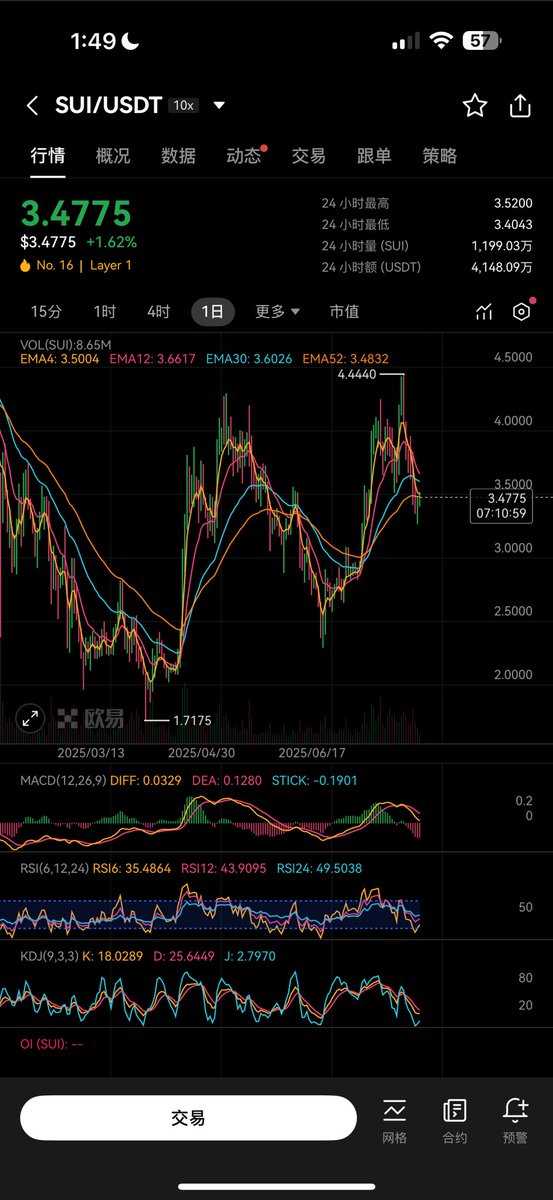Go back with the left arrow icon

pos(32,106)
